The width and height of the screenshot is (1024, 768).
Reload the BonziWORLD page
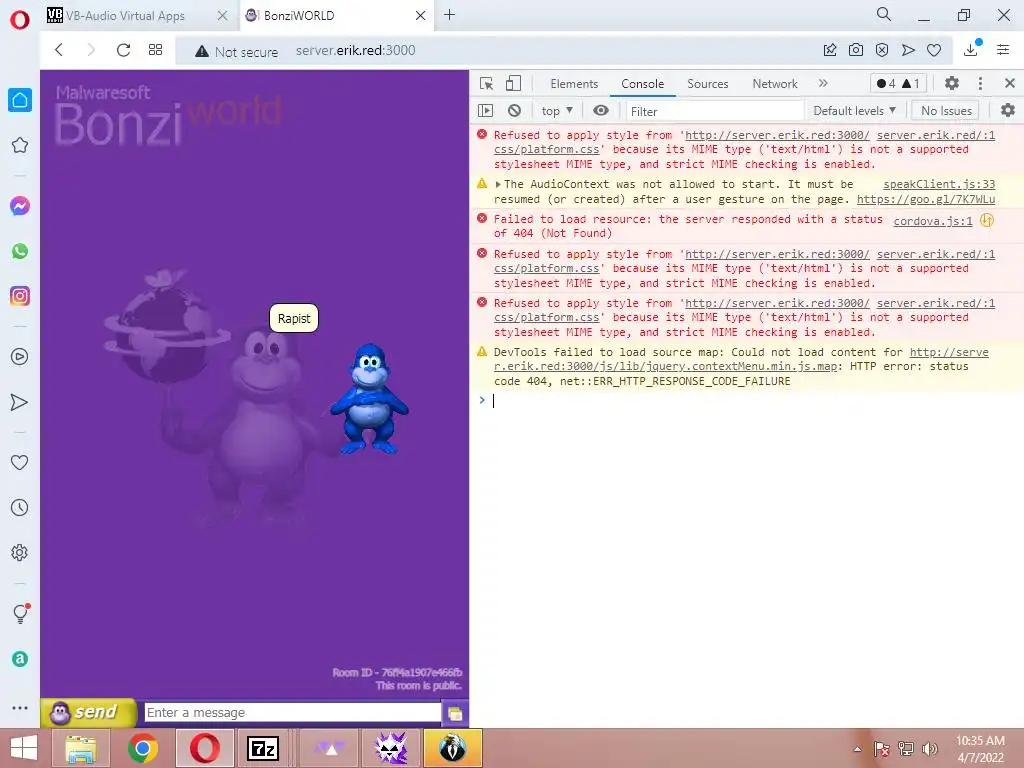click(x=123, y=50)
